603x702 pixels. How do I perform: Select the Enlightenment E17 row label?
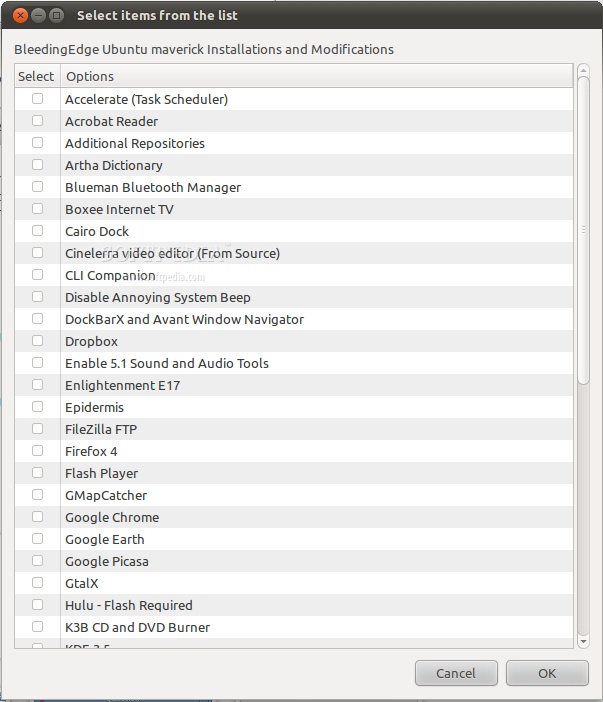click(x=122, y=385)
